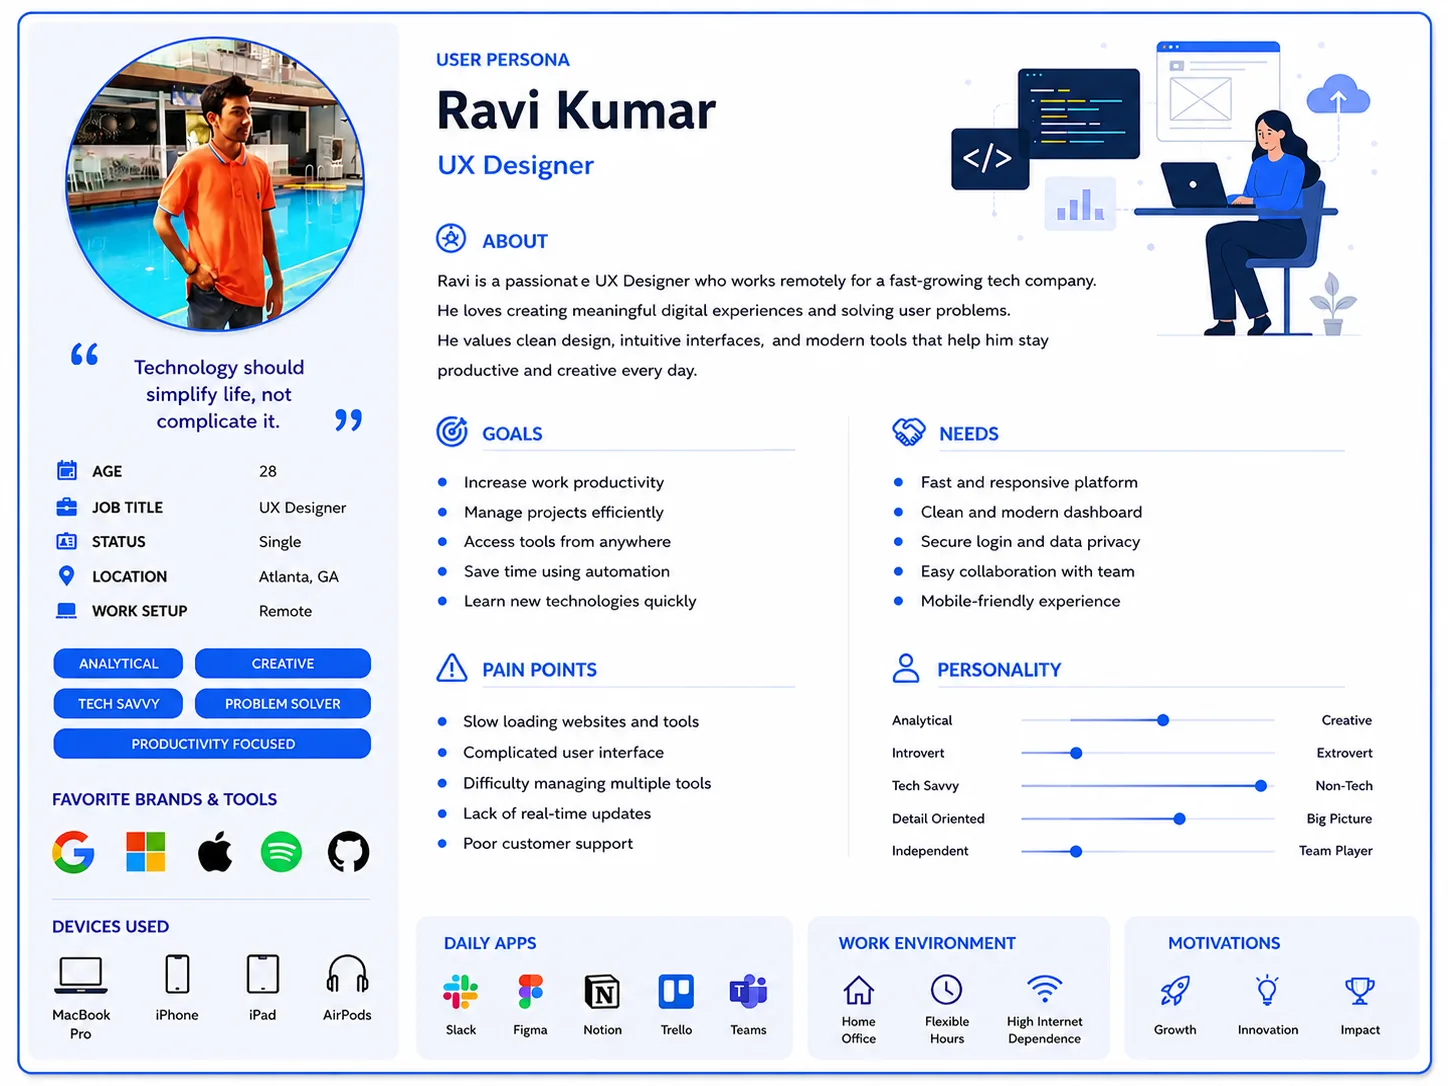Open the Trello app icon
The image size is (1448, 1086).
tap(676, 992)
